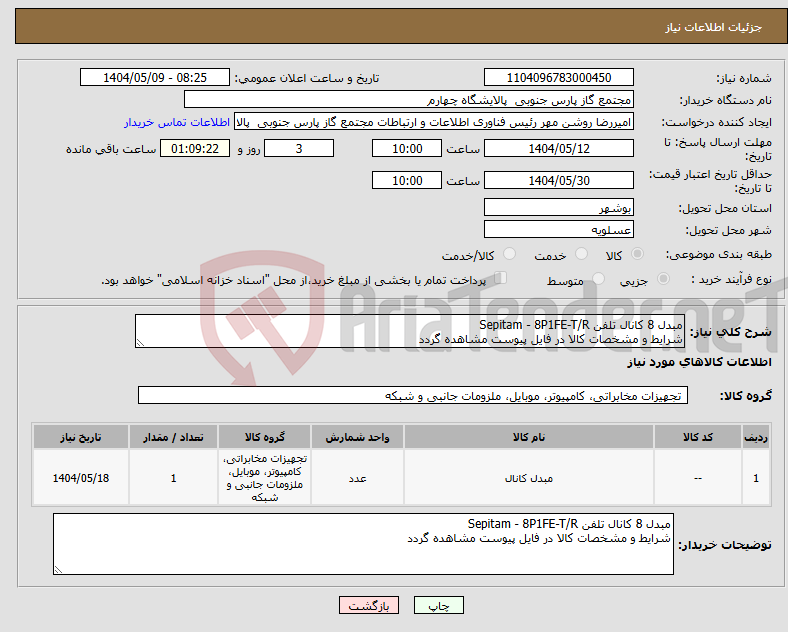Open اطلاعات تماس خریدار link
The width and height of the screenshot is (788, 632).
pyautogui.click(x=177, y=122)
